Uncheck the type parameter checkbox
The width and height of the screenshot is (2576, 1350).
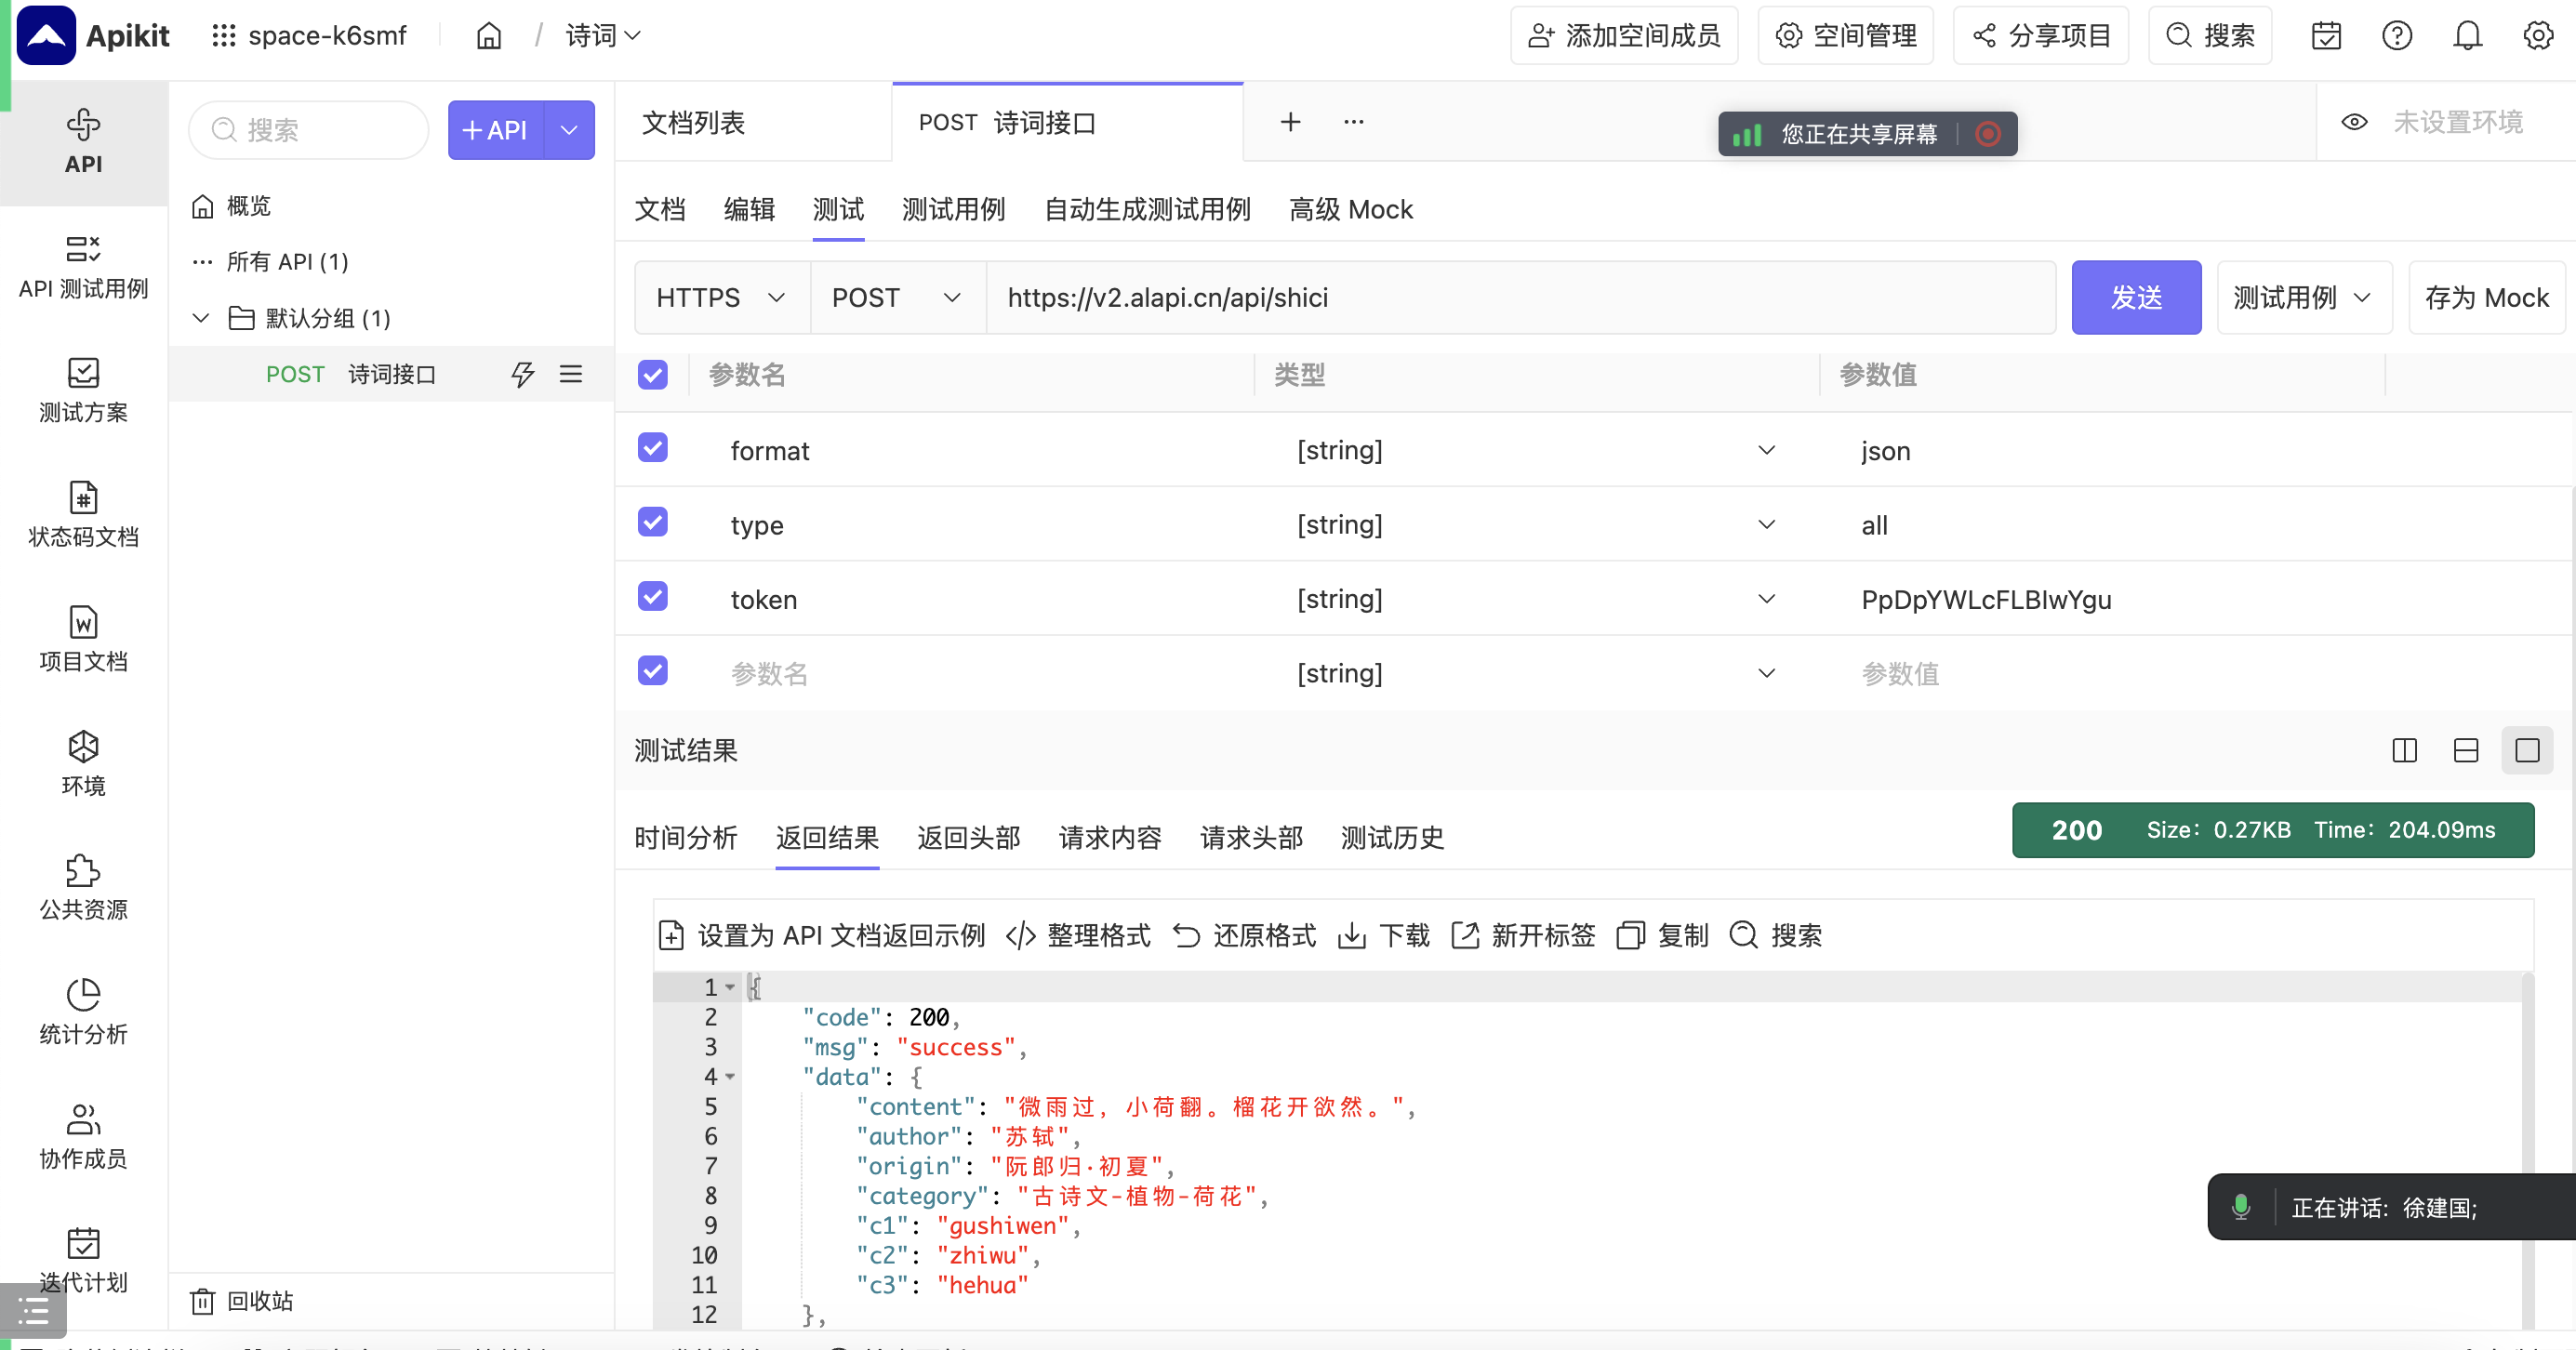click(x=653, y=522)
